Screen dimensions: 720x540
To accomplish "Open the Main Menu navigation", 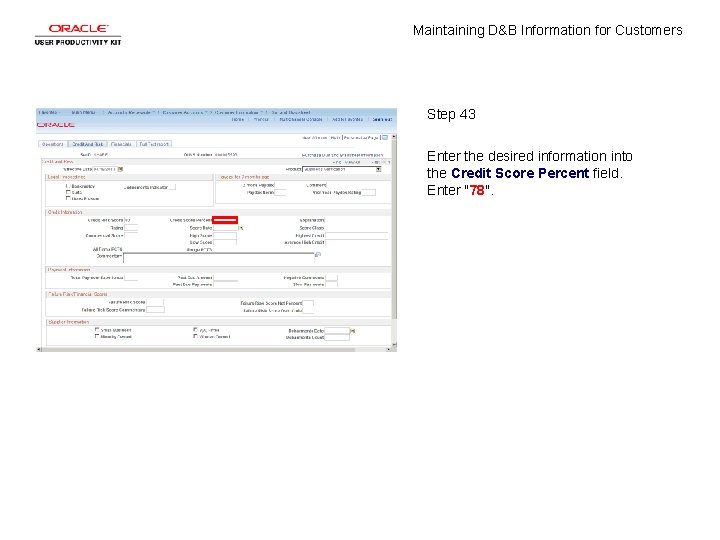I will (x=84, y=112).
